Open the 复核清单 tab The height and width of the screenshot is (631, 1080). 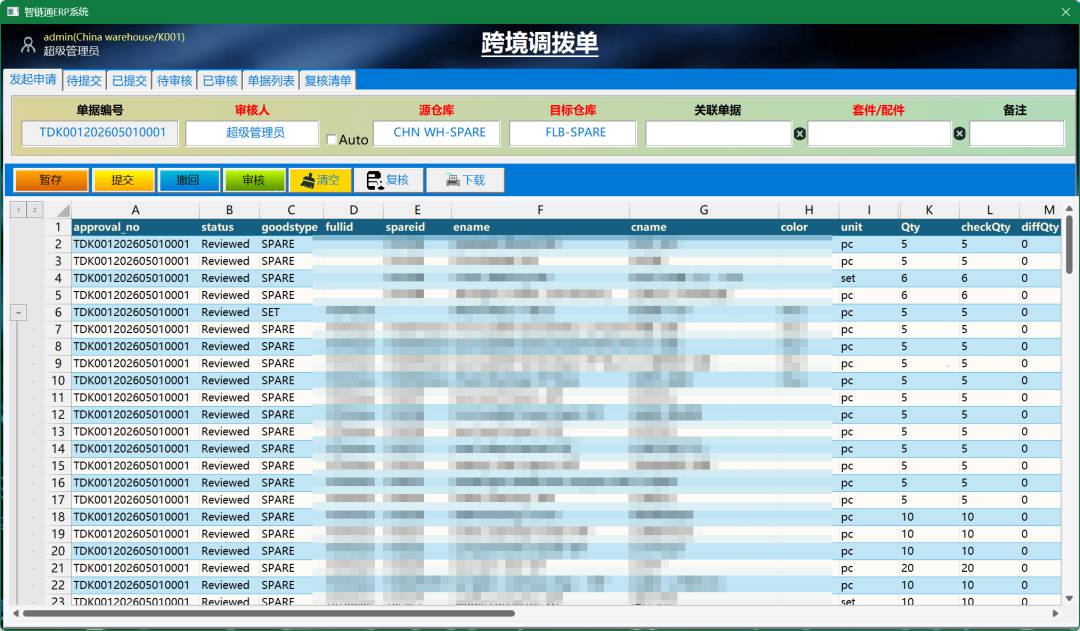(x=328, y=81)
